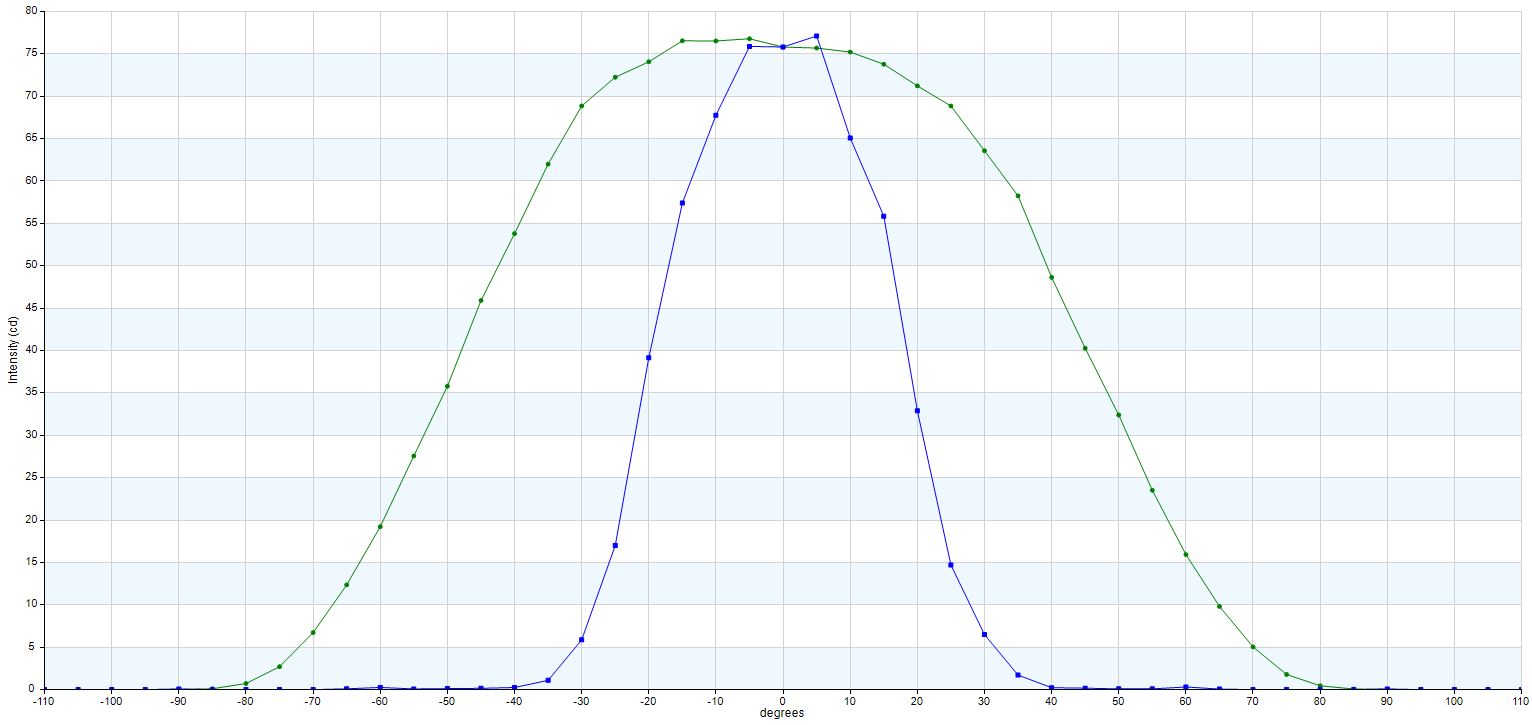Screen dimensions: 1532x725
Task: Click the 0 tick label on the x-axis
Action: [x=782, y=702]
